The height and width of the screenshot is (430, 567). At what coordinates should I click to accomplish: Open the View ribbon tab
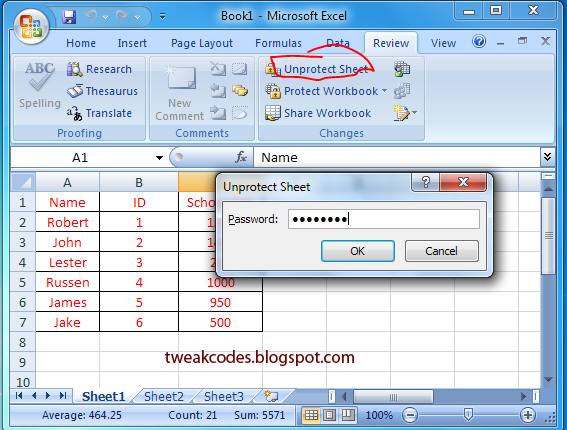[443, 43]
